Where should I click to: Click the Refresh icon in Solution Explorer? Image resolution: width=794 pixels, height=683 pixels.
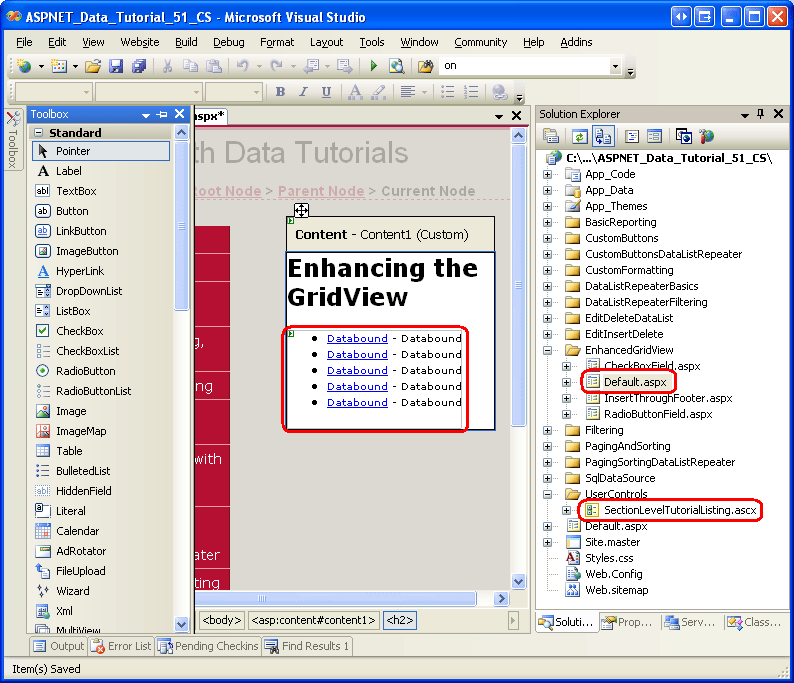pos(580,137)
